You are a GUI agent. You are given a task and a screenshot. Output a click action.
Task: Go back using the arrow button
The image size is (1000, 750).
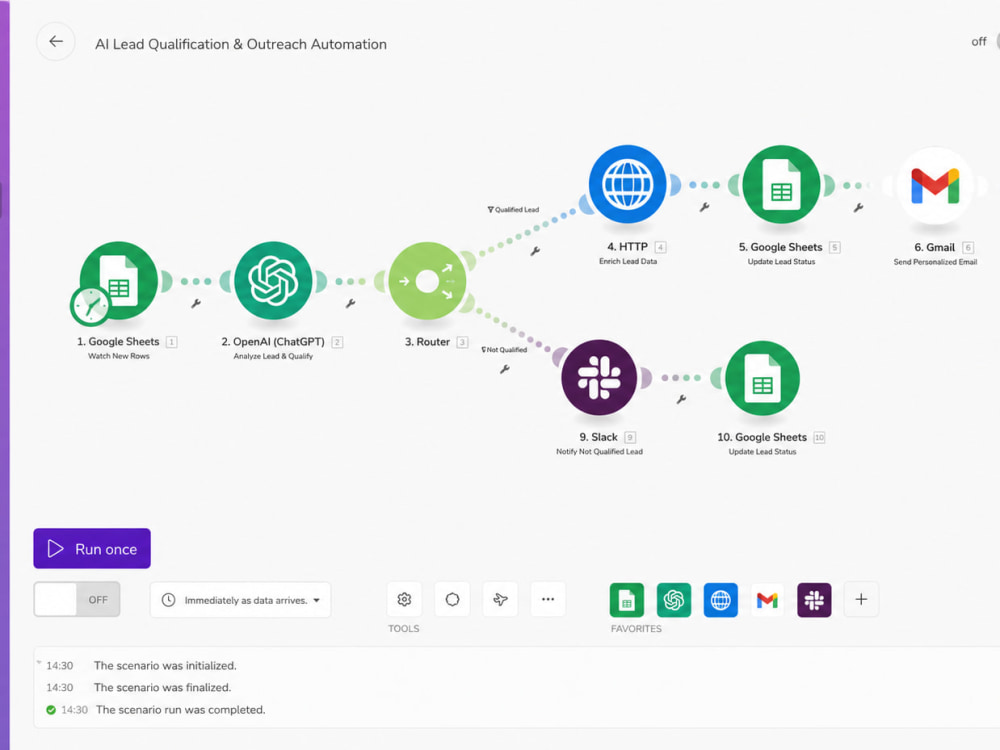click(x=56, y=41)
